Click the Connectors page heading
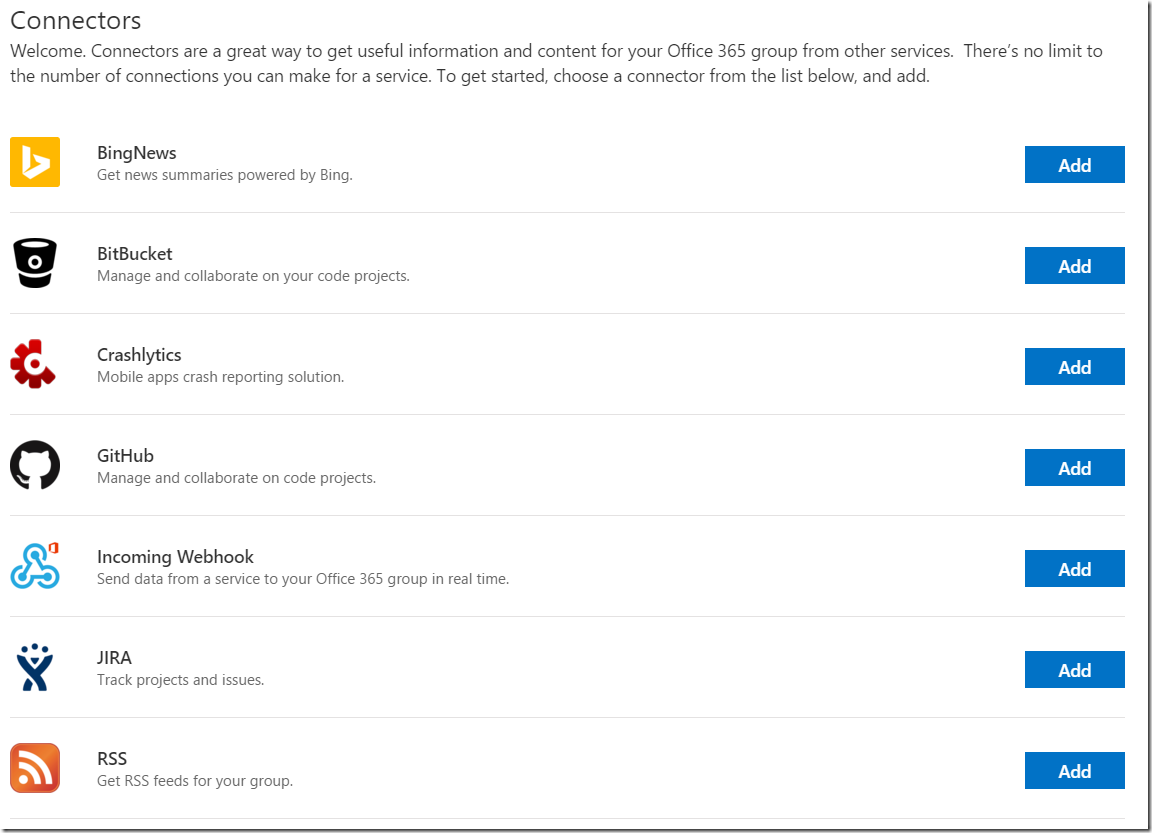Viewport: 1152px width, 833px height. 75,21
